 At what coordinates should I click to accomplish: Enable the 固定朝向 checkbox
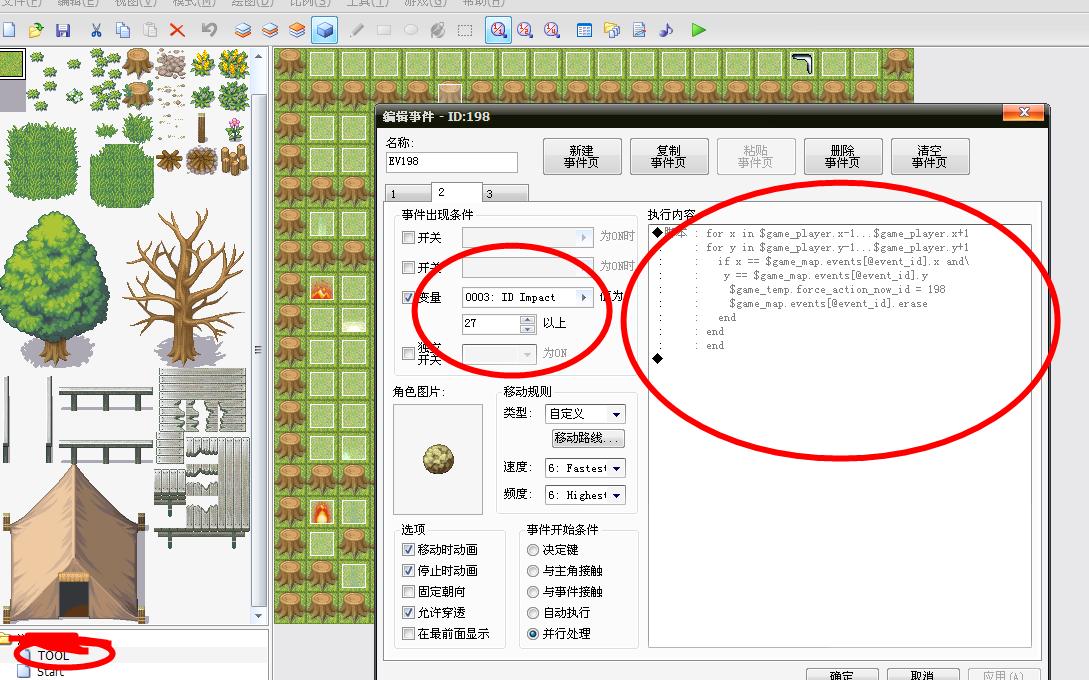[x=408, y=592]
